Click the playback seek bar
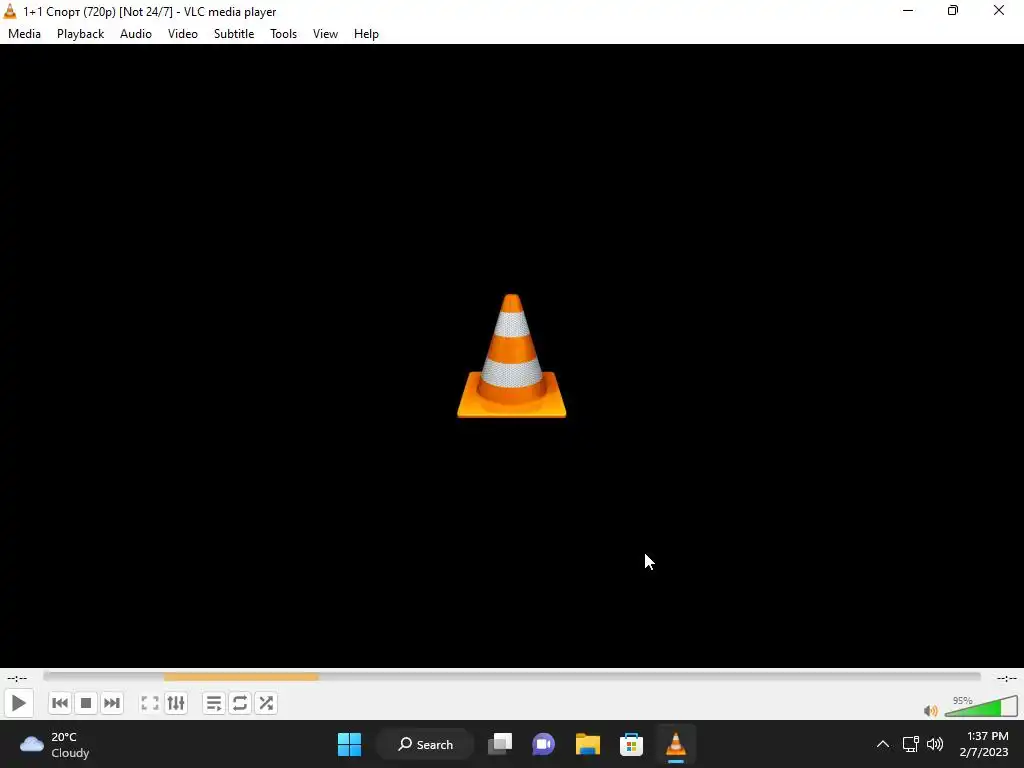The image size is (1024, 768). tap(512, 677)
